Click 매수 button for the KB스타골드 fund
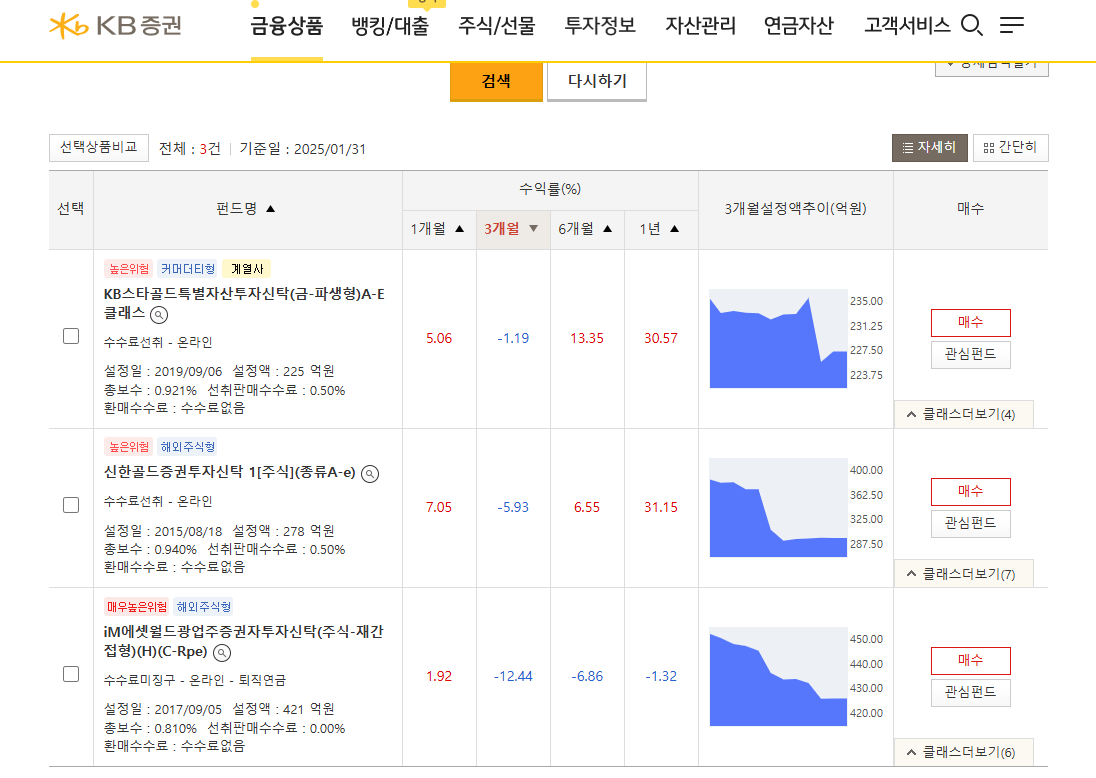This screenshot has height=778, width=1096. (x=970, y=323)
